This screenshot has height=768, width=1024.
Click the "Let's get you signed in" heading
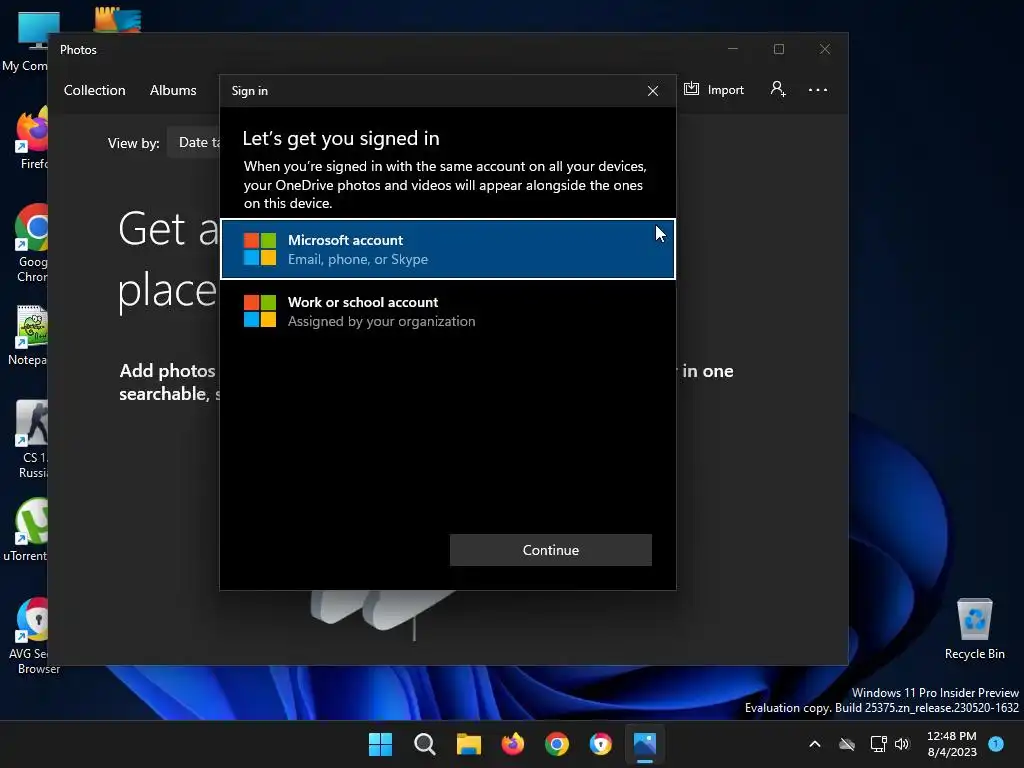pyautogui.click(x=341, y=138)
